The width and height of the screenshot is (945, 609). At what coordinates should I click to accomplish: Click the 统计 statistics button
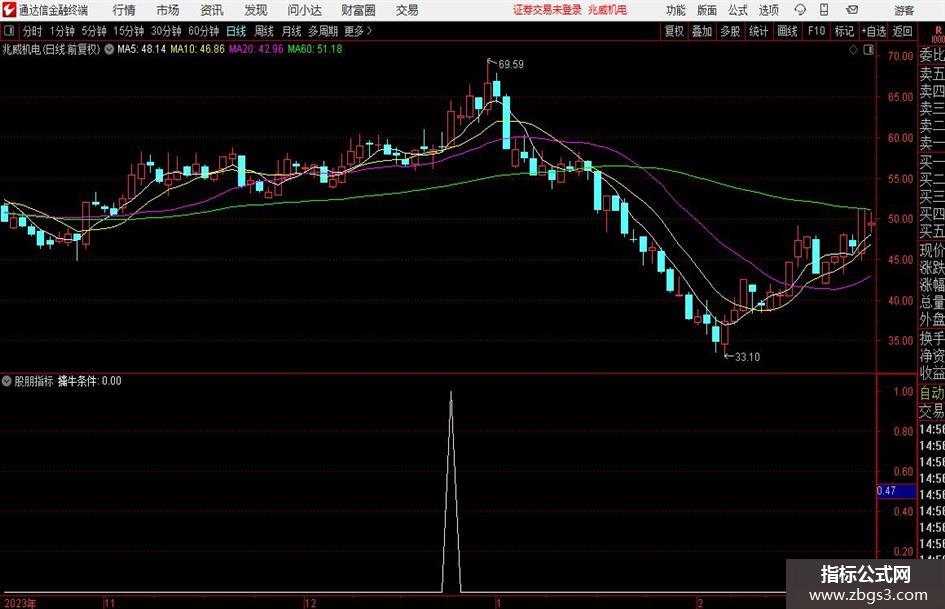tap(758, 31)
